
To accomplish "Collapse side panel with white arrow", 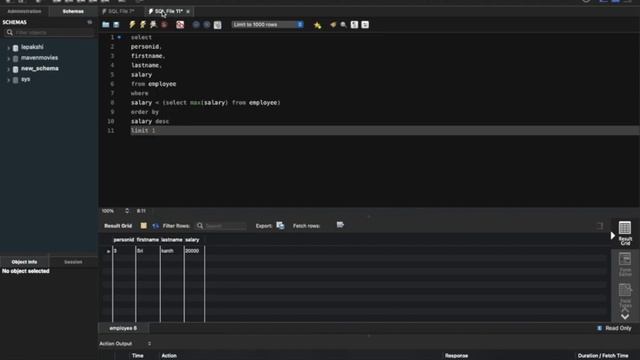I will pyautogui.click(x=613, y=236).
